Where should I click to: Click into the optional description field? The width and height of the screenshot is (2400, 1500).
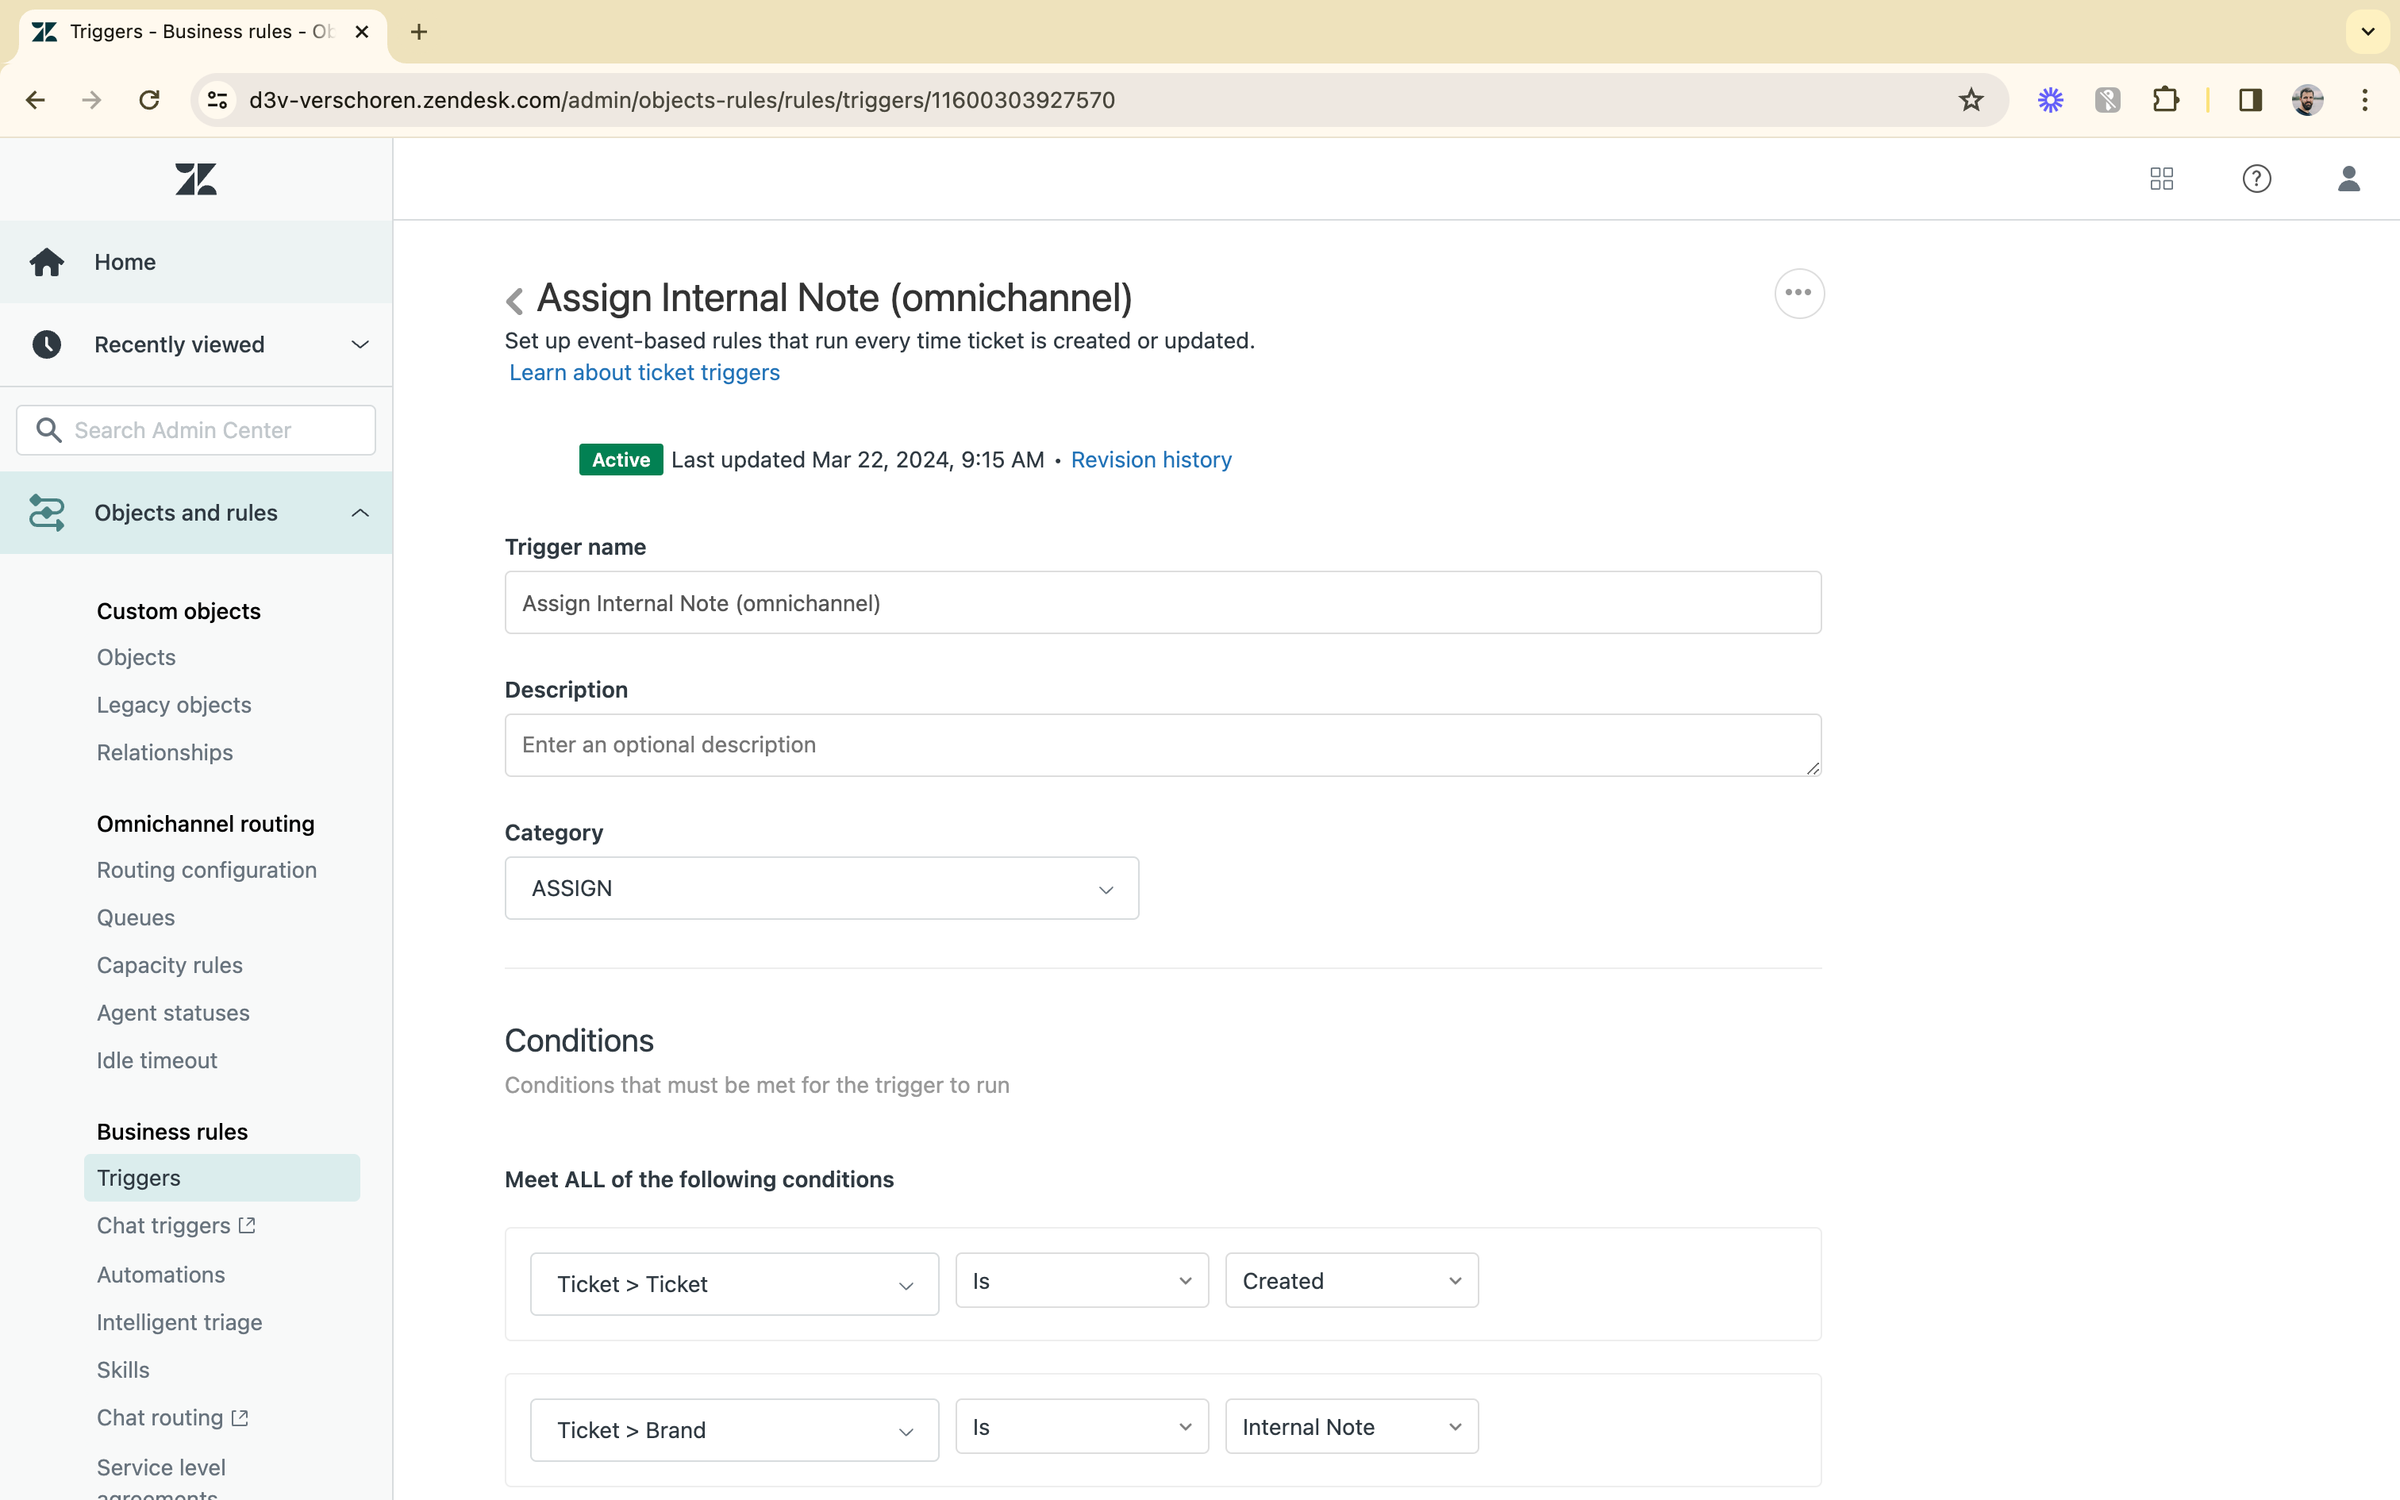(1162, 745)
